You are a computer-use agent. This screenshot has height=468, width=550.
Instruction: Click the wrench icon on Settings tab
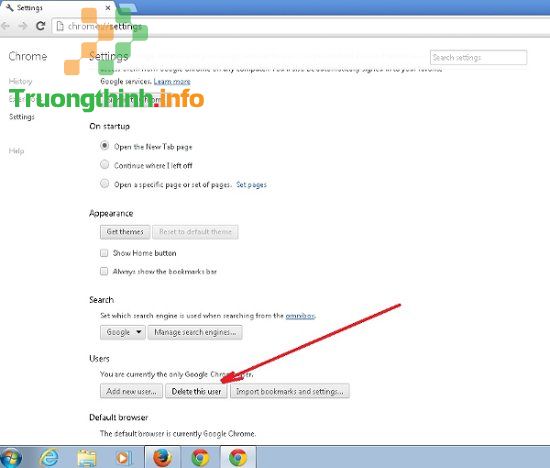tap(10, 8)
